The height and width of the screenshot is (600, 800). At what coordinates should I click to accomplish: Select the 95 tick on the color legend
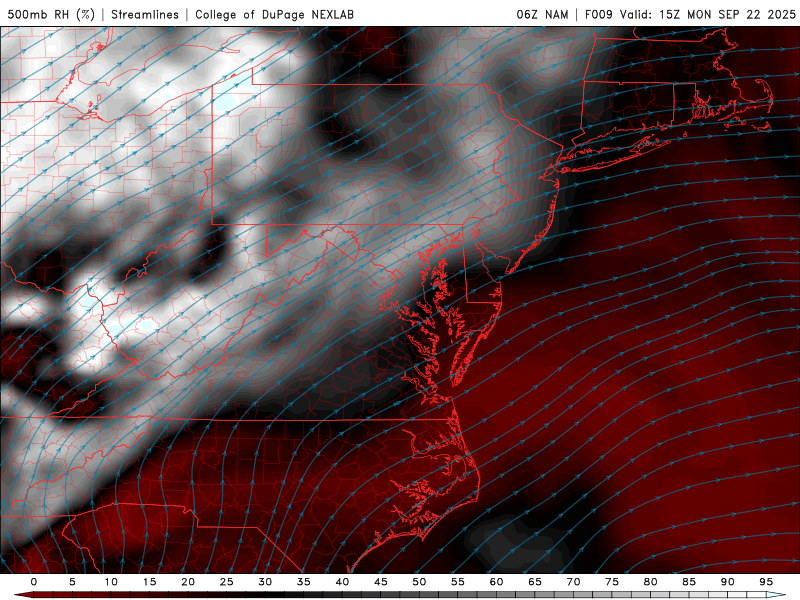[766, 582]
